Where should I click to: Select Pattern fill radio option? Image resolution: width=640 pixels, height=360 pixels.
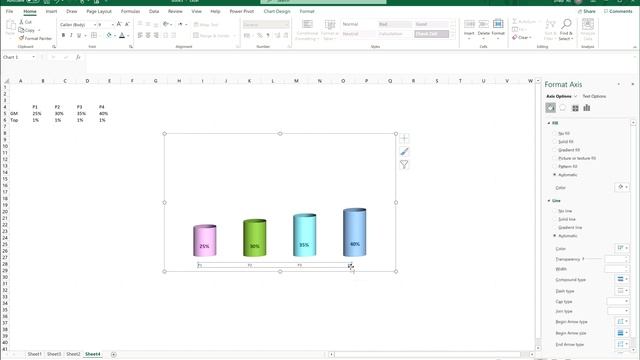click(x=555, y=167)
